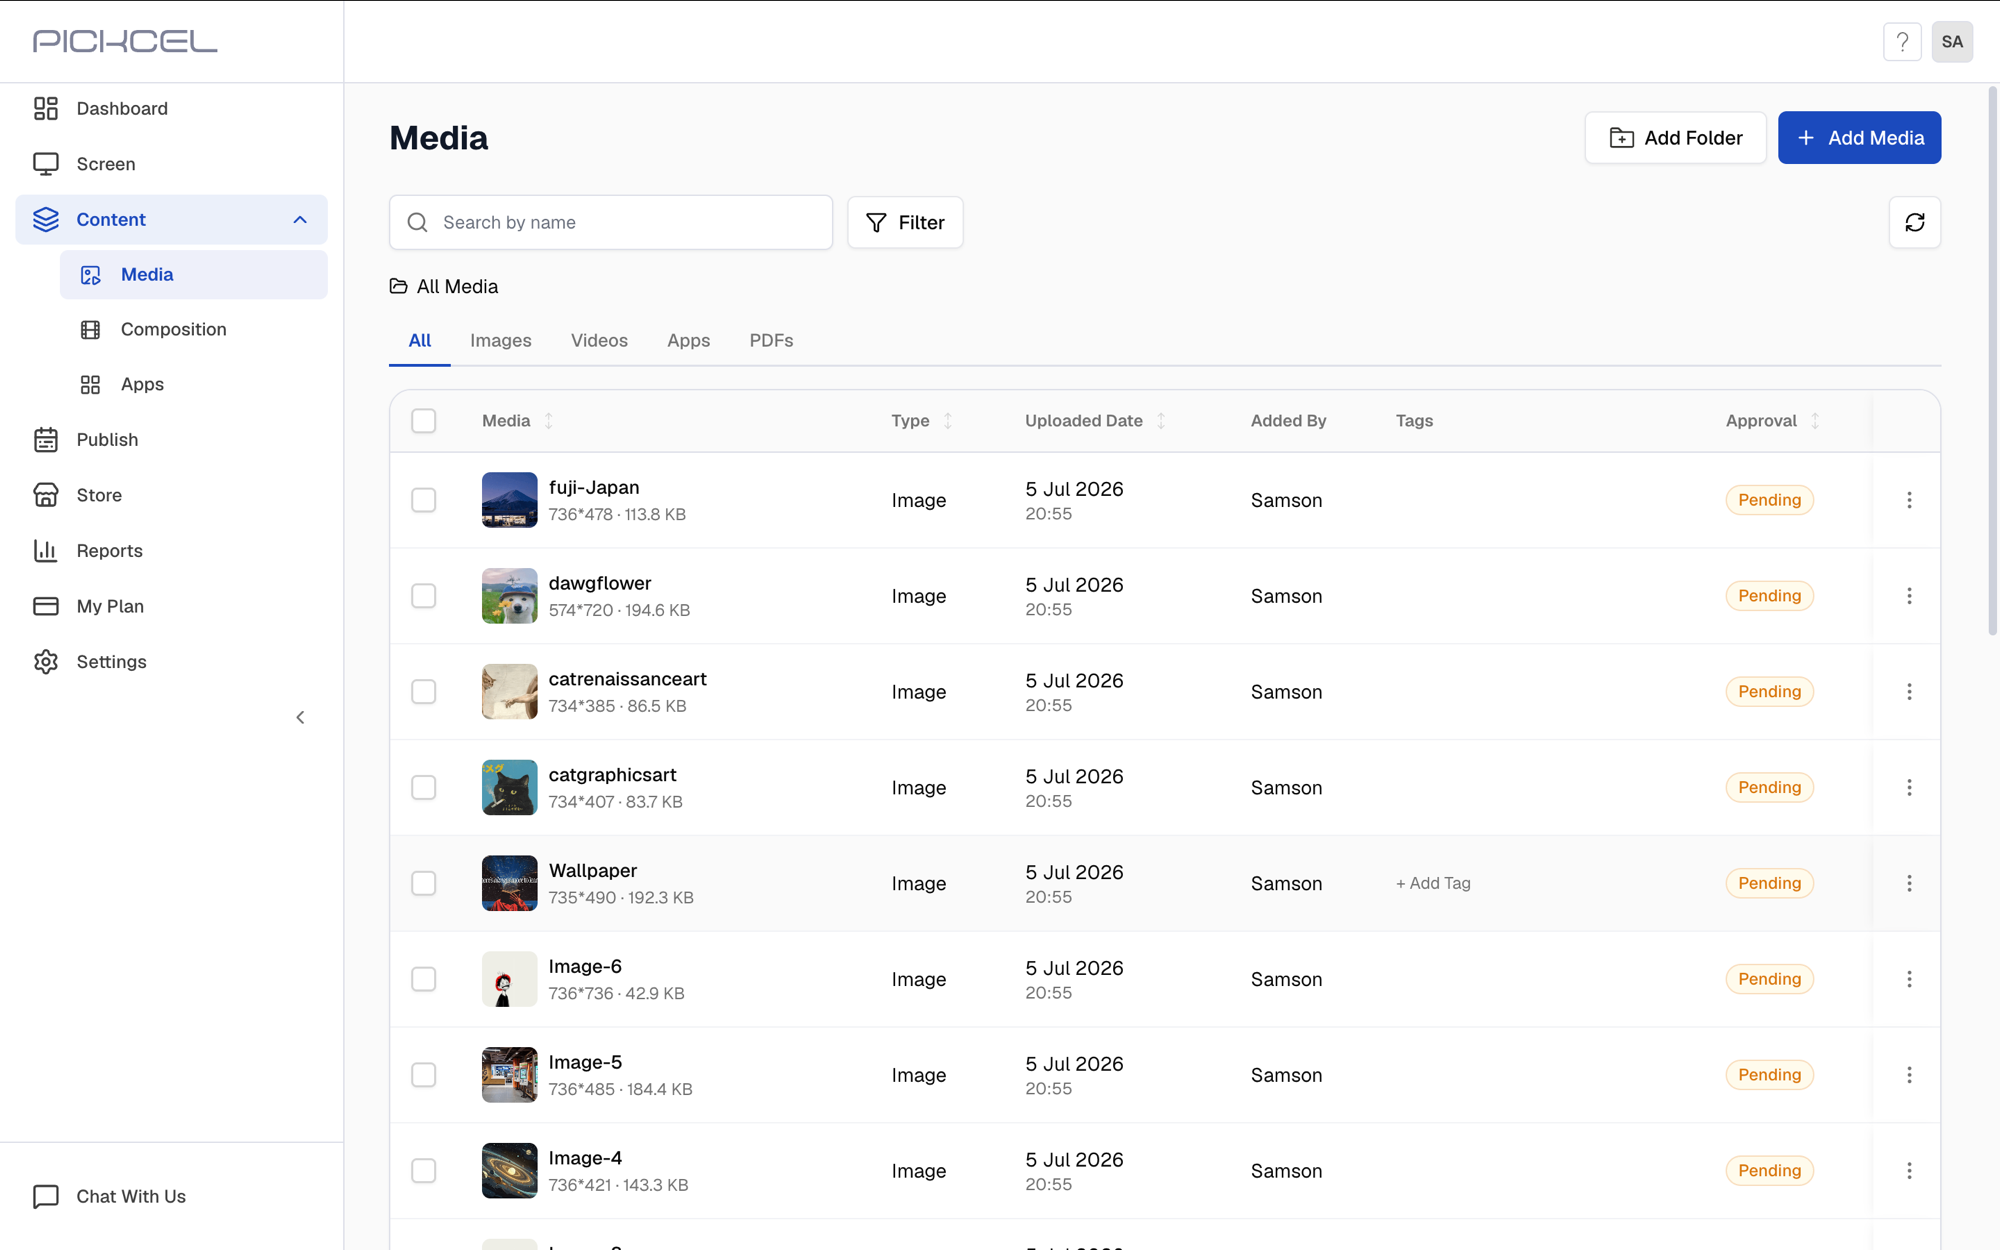Open more options for Image-6

click(x=1909, y=979)
